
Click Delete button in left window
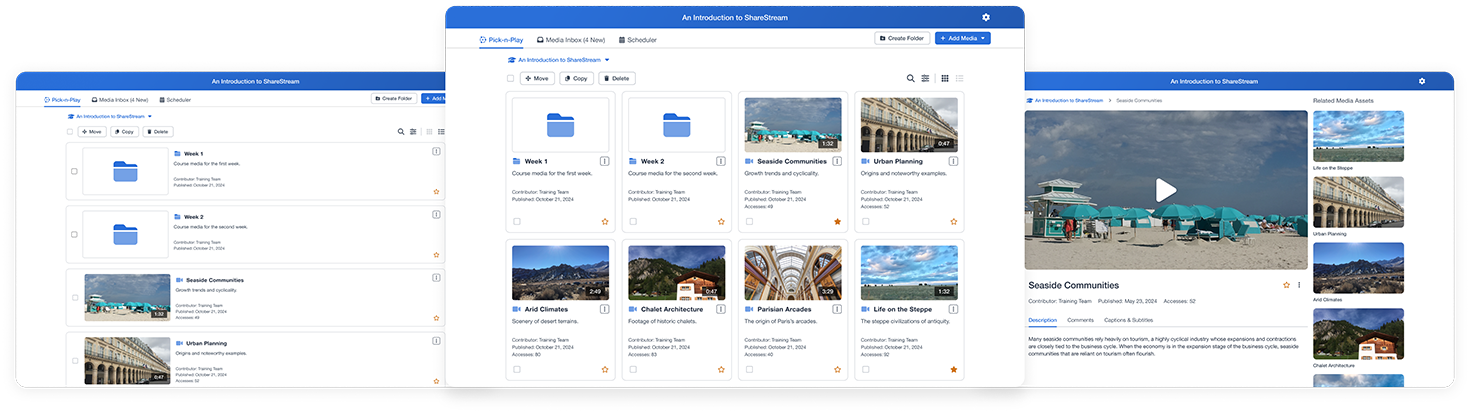(159, 131)
